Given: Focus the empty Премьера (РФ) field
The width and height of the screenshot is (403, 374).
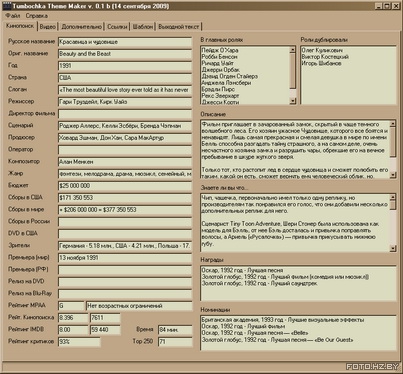Looking at the screenshot, I should [x=125, y=270].
